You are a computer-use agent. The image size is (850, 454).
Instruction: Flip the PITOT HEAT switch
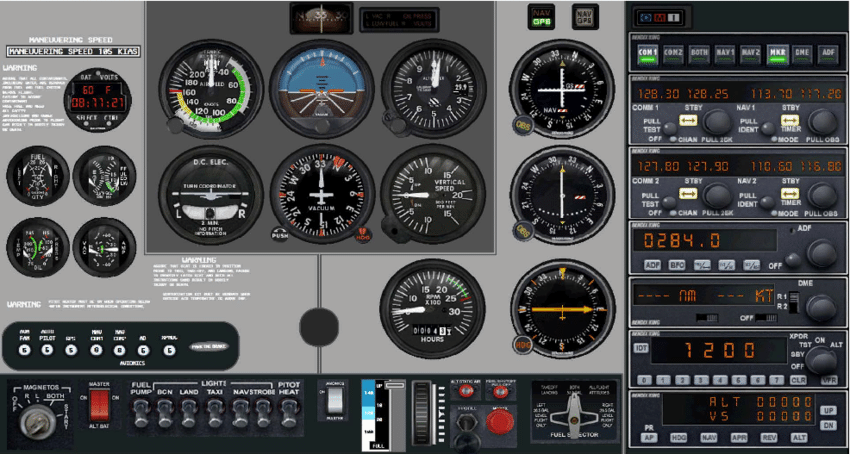(x=289, y=413)
